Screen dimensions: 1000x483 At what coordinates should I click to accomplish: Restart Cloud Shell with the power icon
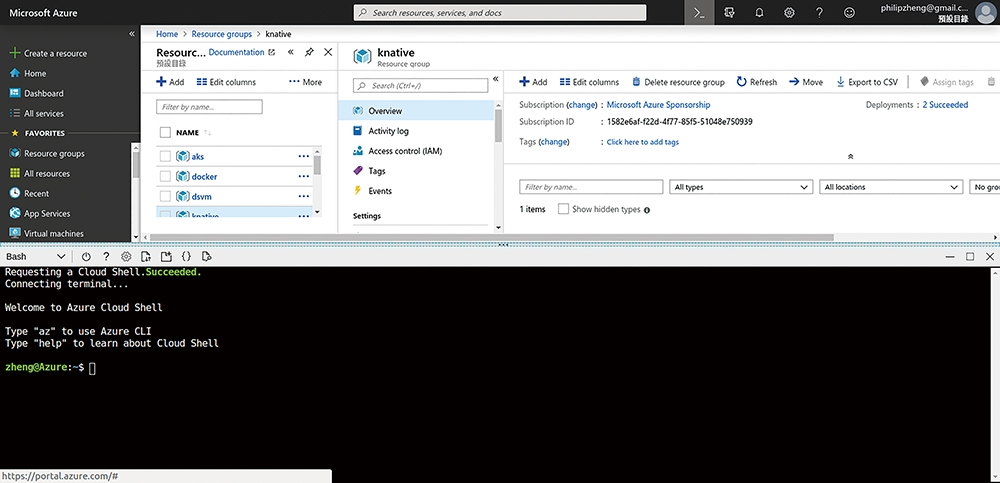86,256
